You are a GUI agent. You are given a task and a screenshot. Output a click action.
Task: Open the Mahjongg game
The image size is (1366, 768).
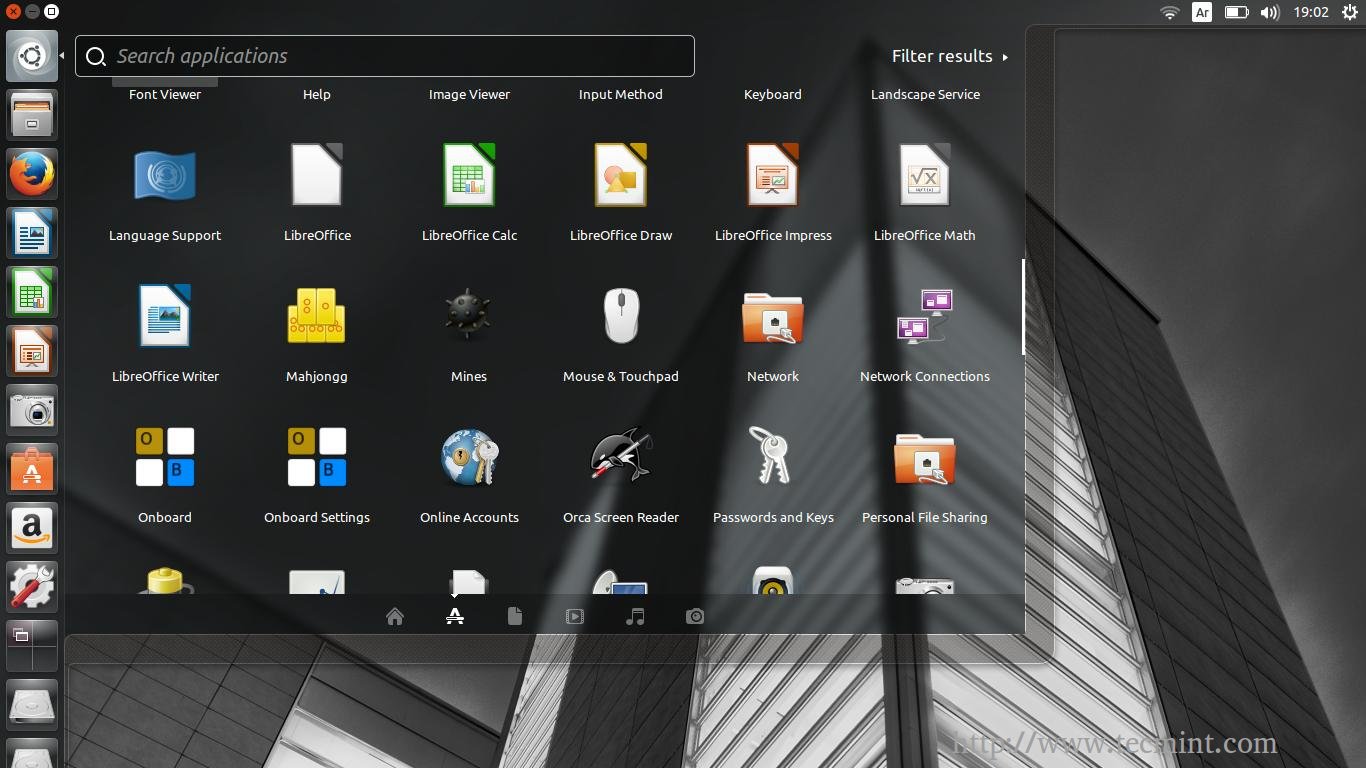click(x=317, y=317)
